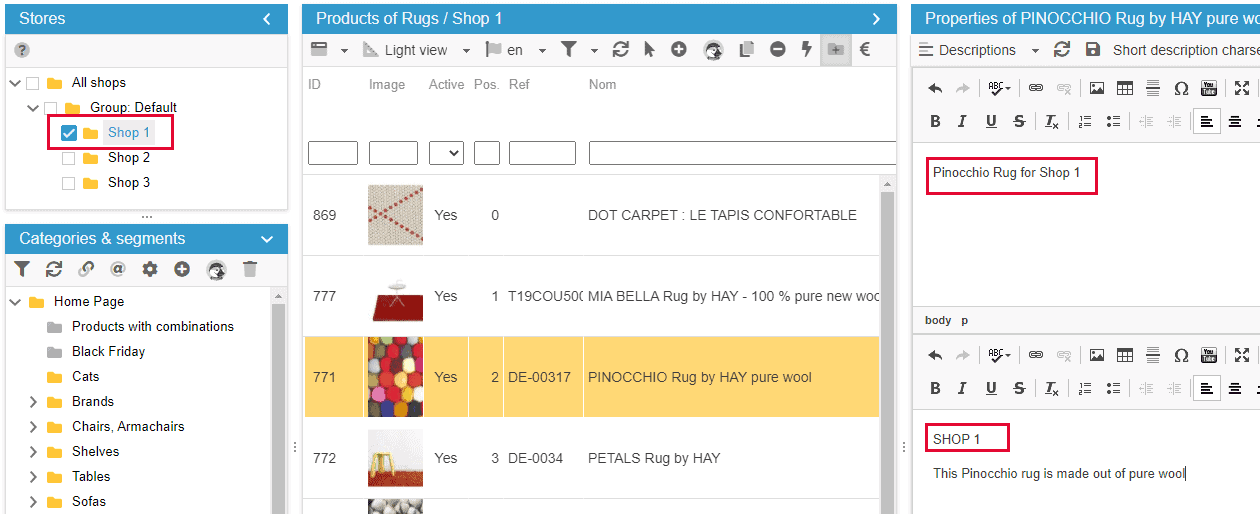
Task: Tick the Shop 3 checkbox
Action: click(69, 183)
